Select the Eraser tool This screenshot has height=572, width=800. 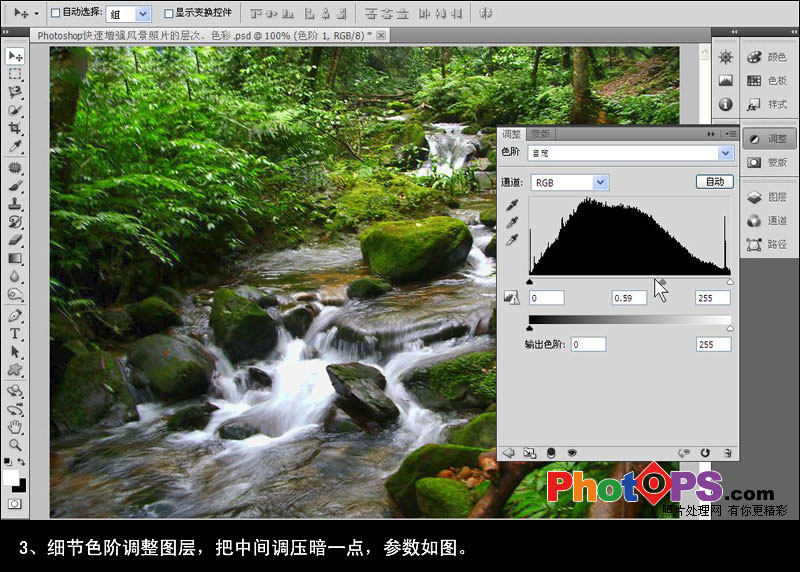click(15, 240)
